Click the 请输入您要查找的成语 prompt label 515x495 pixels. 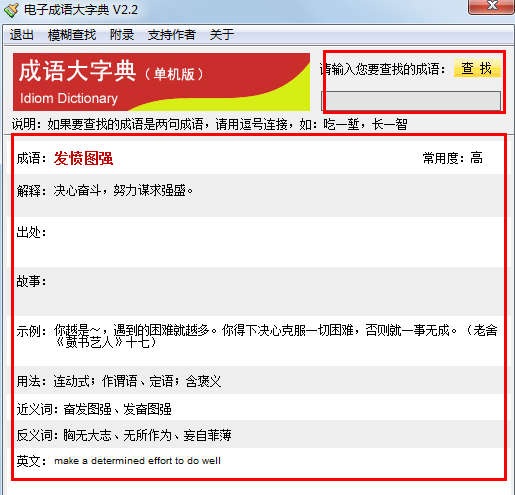point(382,69)
